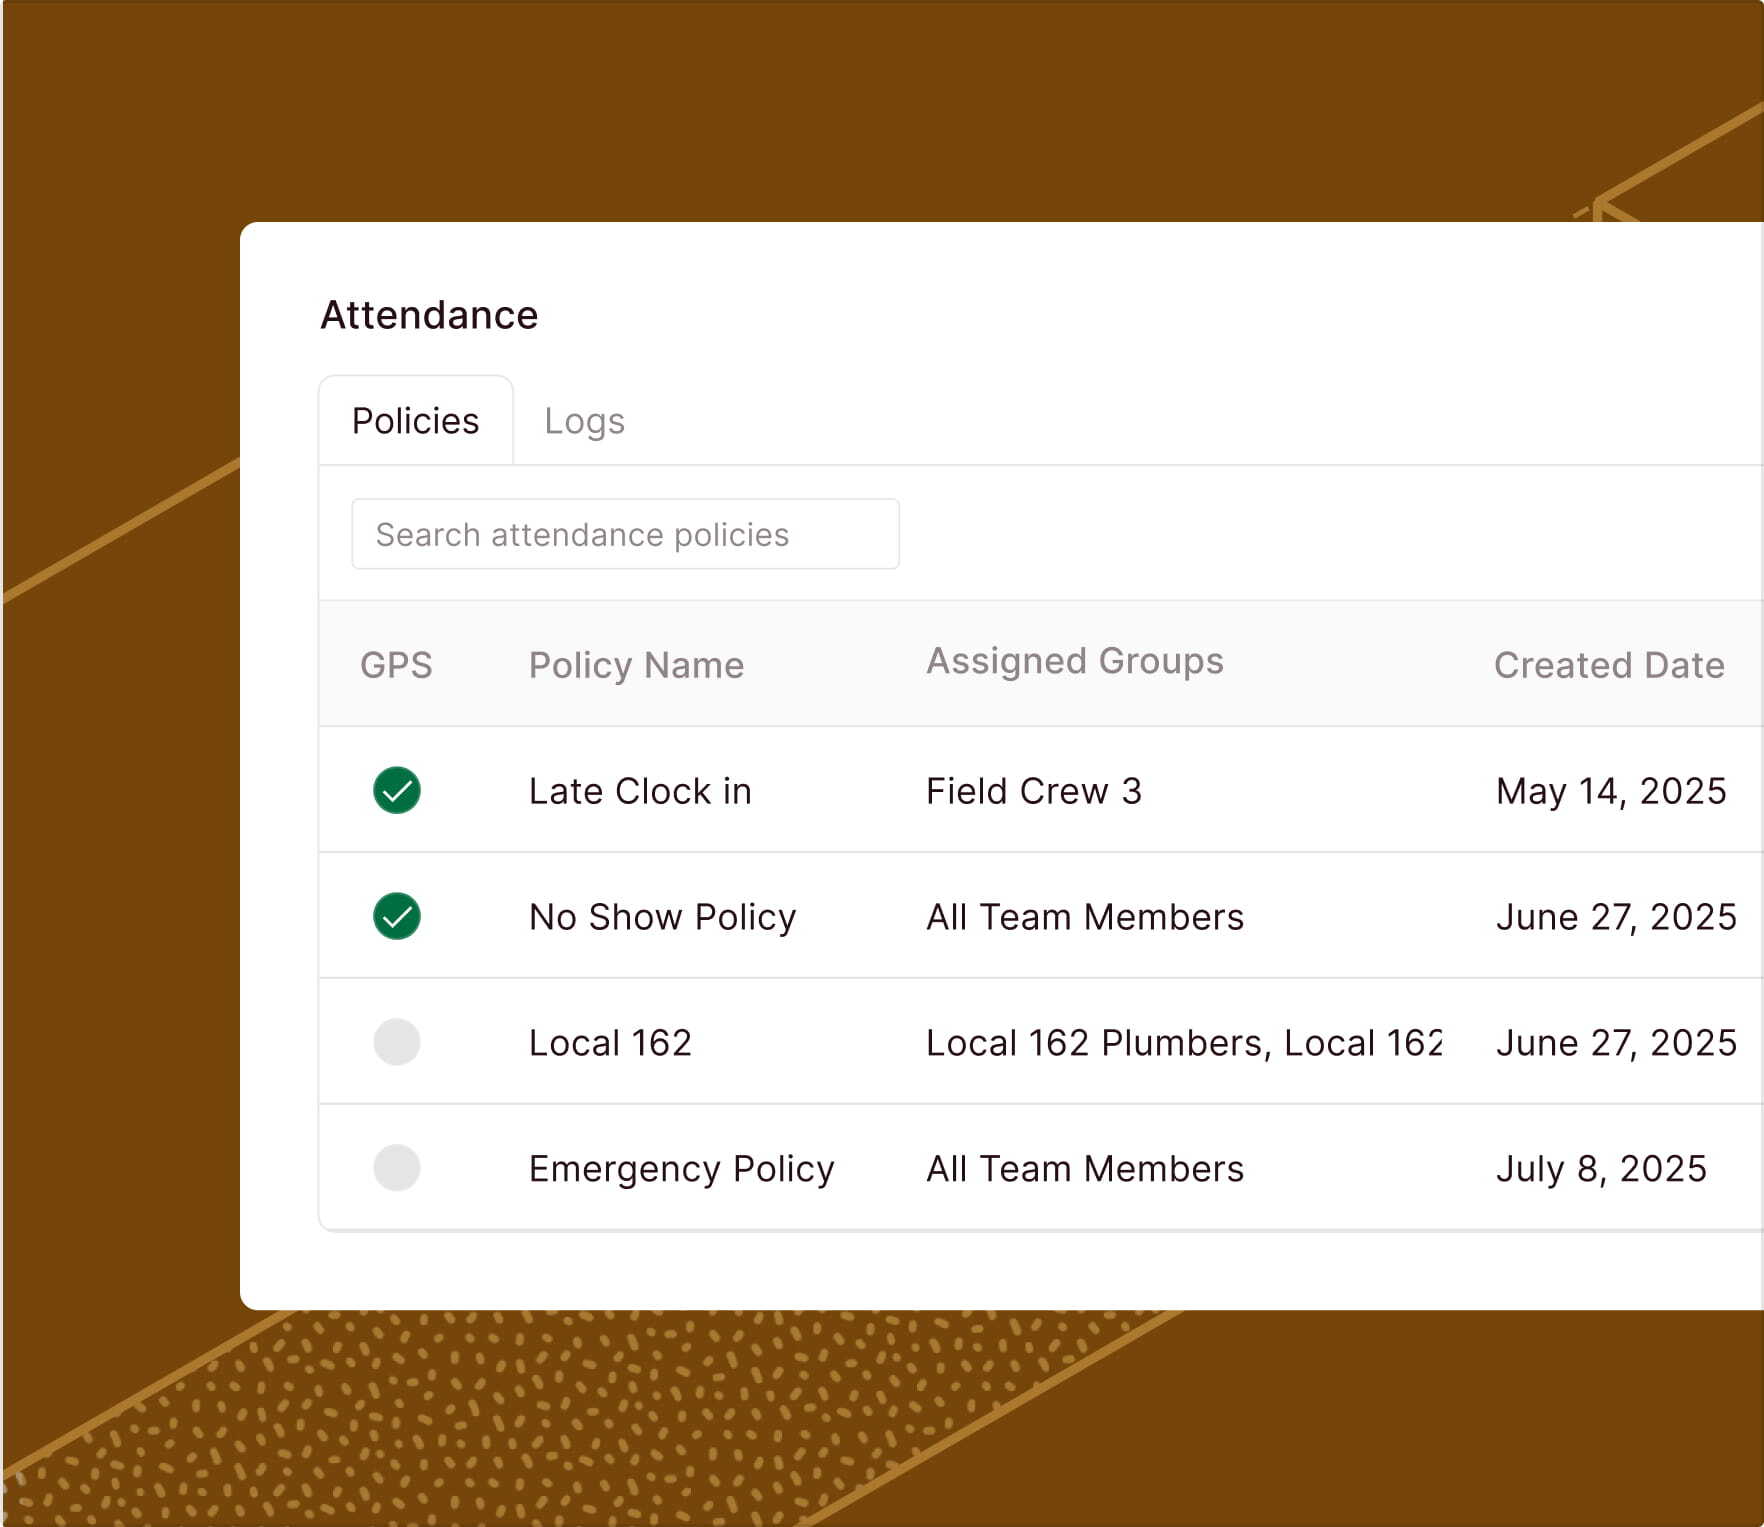Viewport: 1764px width, 1527px height.
Task: Click All Team Members under Emergency Policy
Action: [x=1084, y=1168]
